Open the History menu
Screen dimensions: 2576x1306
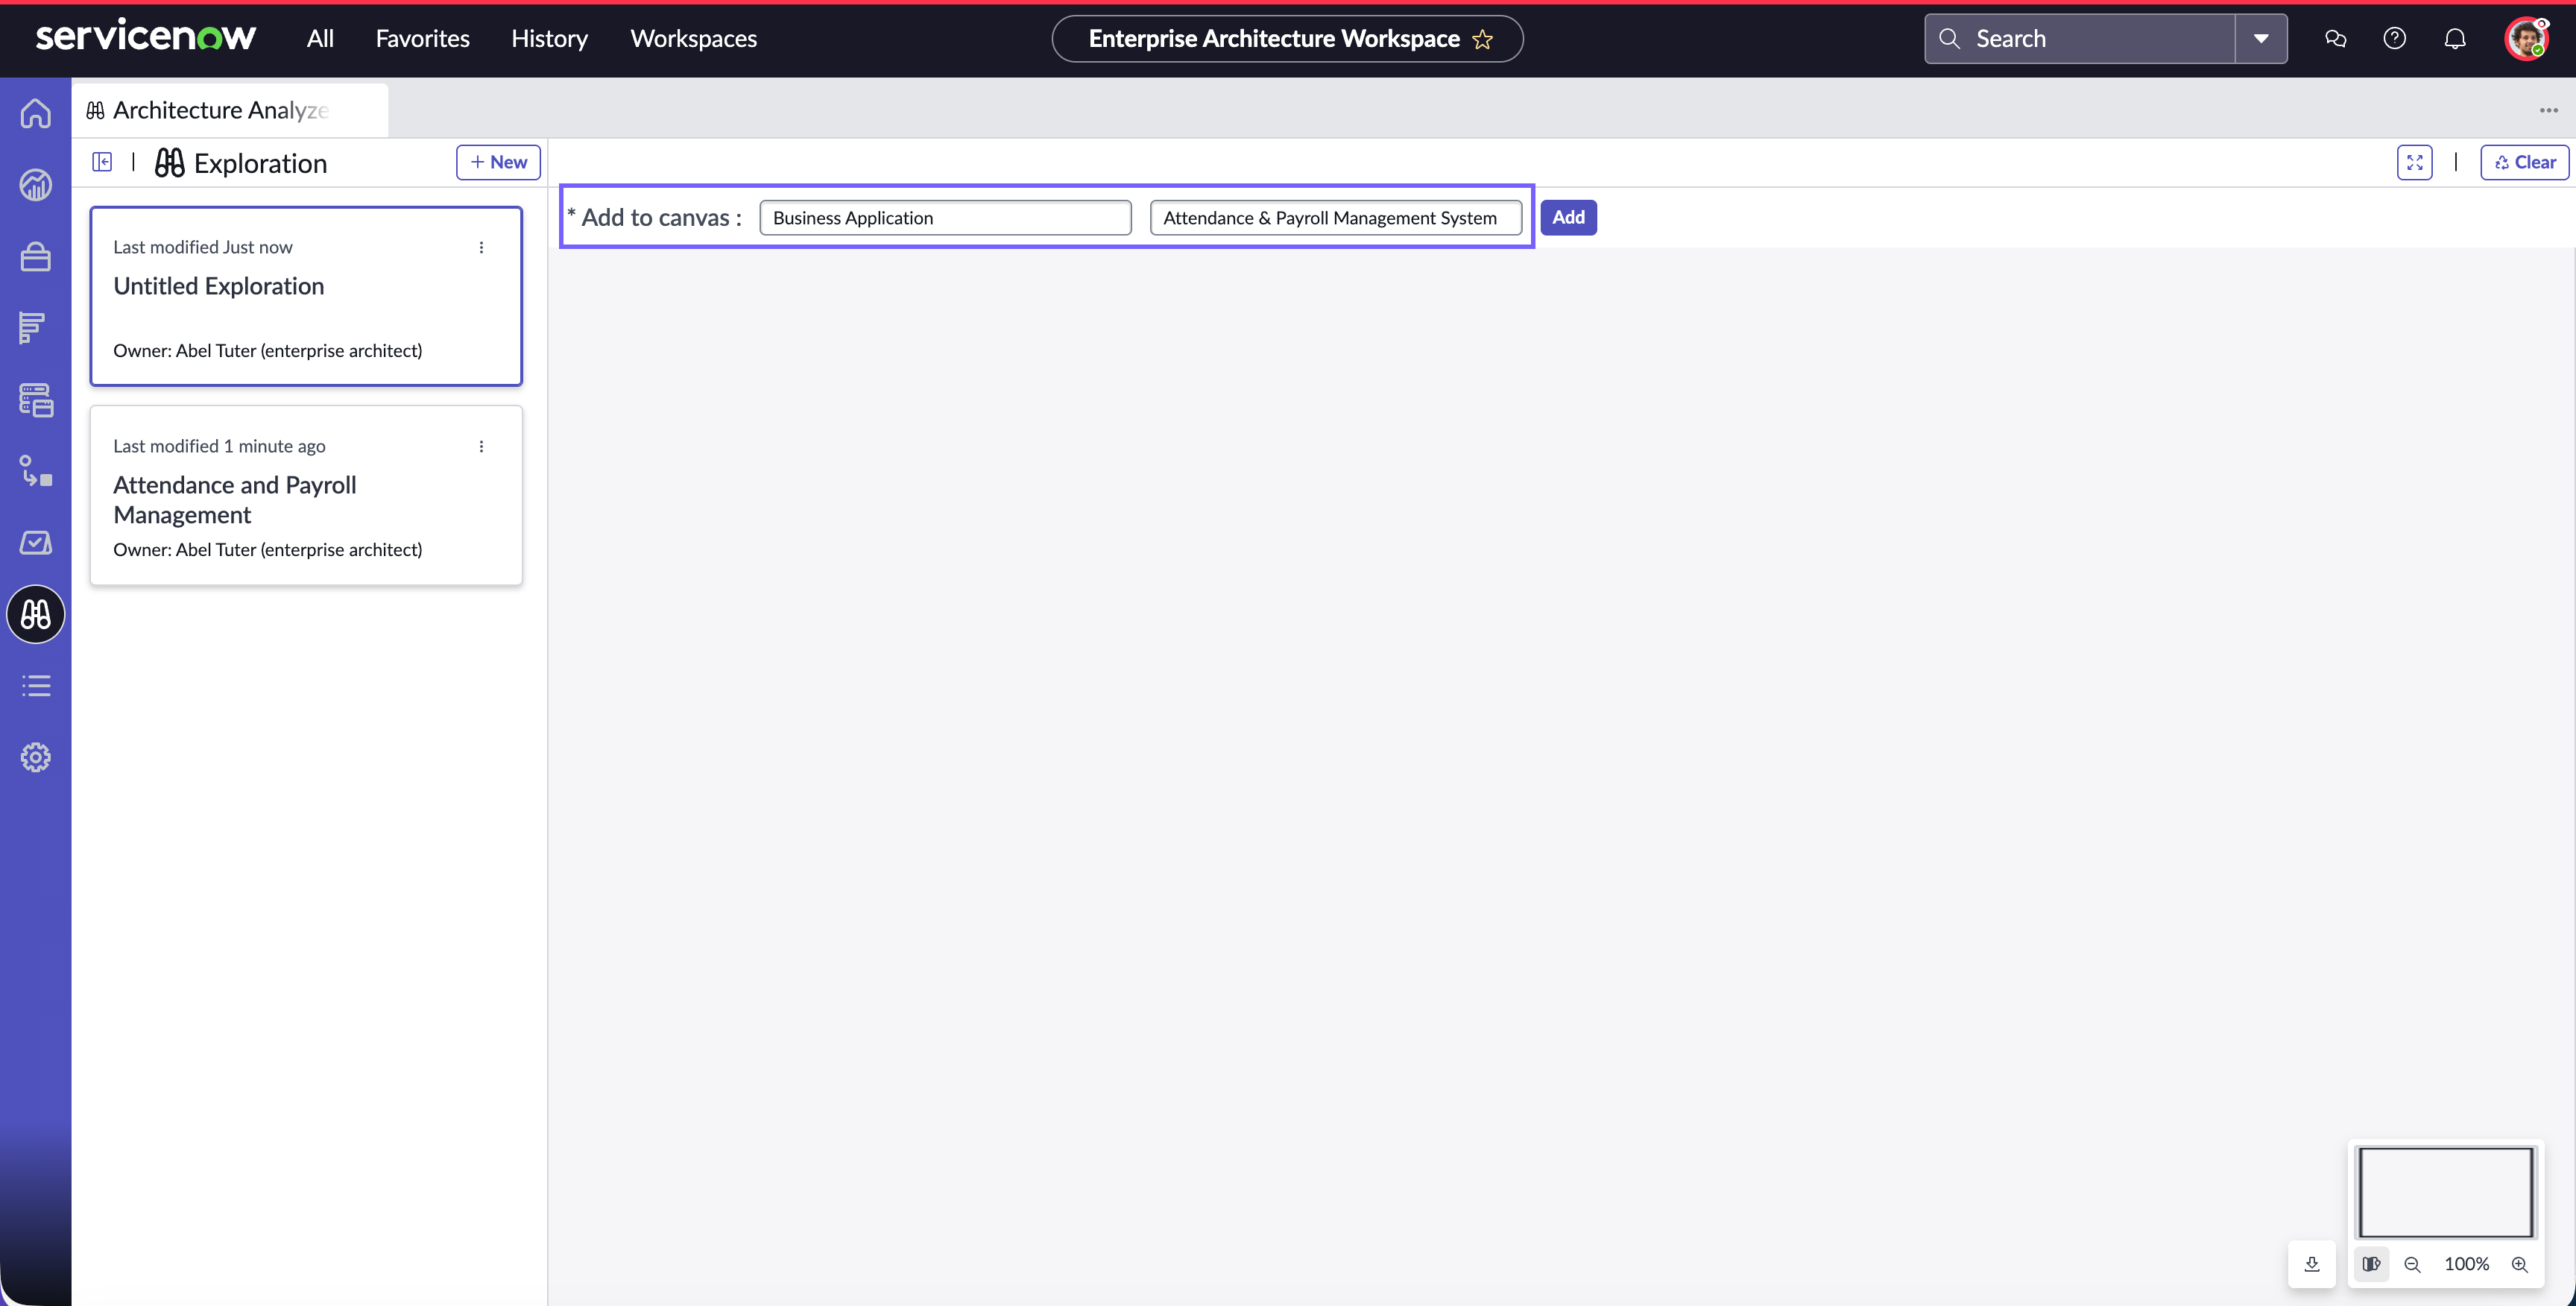549,39
